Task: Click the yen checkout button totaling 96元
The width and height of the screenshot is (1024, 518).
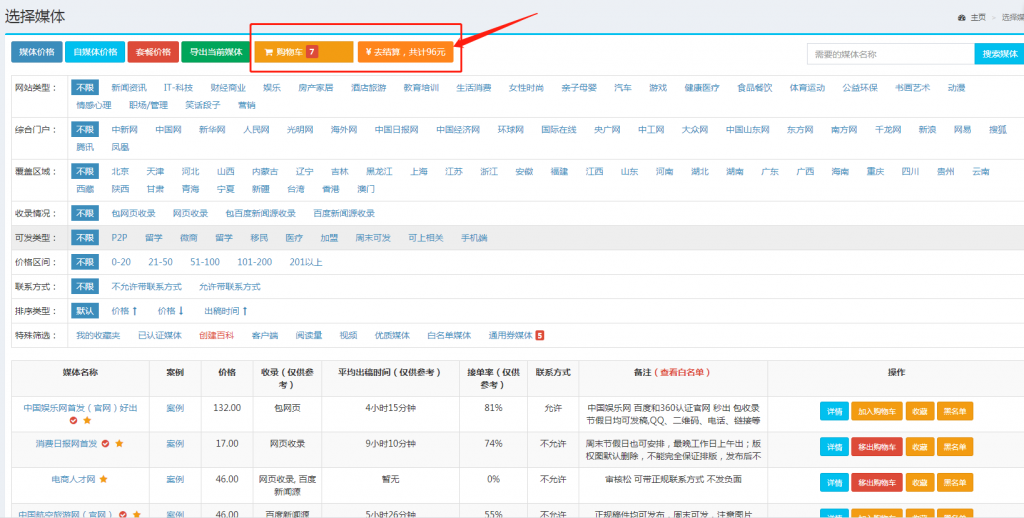Action: pyautogui.click(x=405, y=52)
